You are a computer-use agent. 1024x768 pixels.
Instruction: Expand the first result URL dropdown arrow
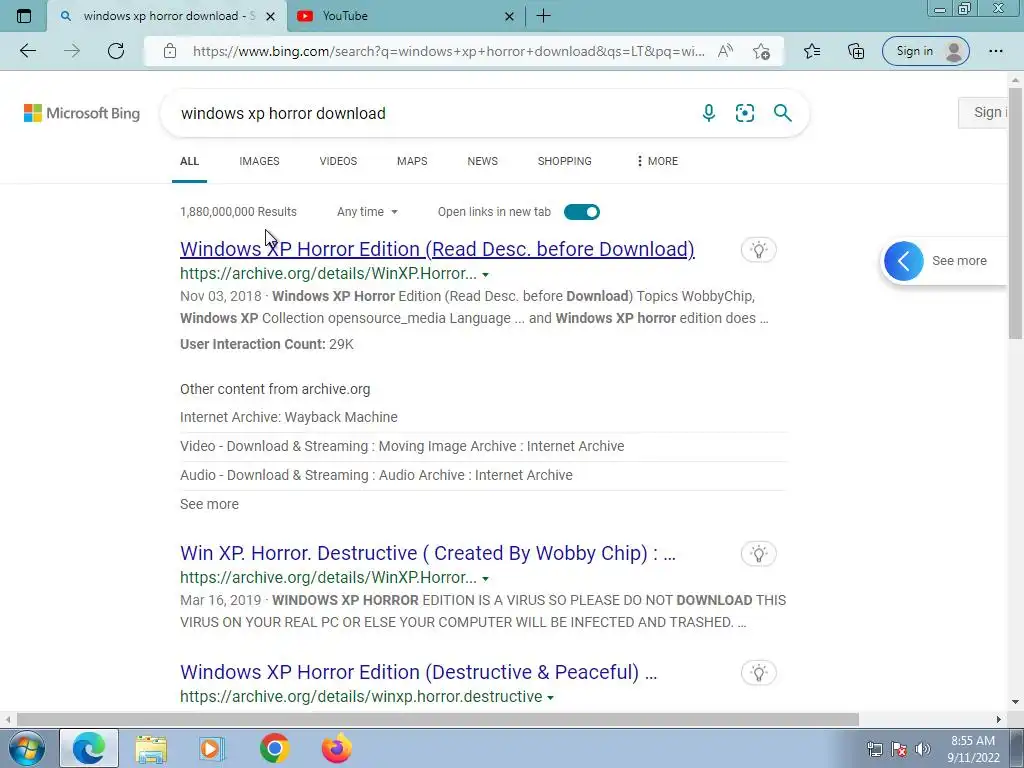coord(485,275)
